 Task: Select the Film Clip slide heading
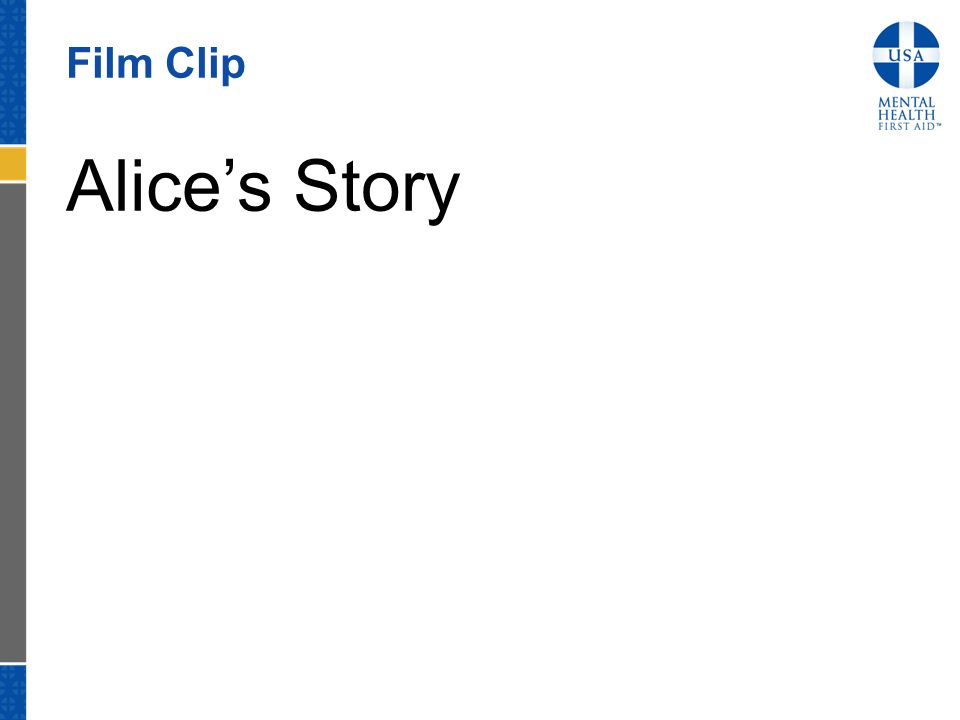click(156, 64)
